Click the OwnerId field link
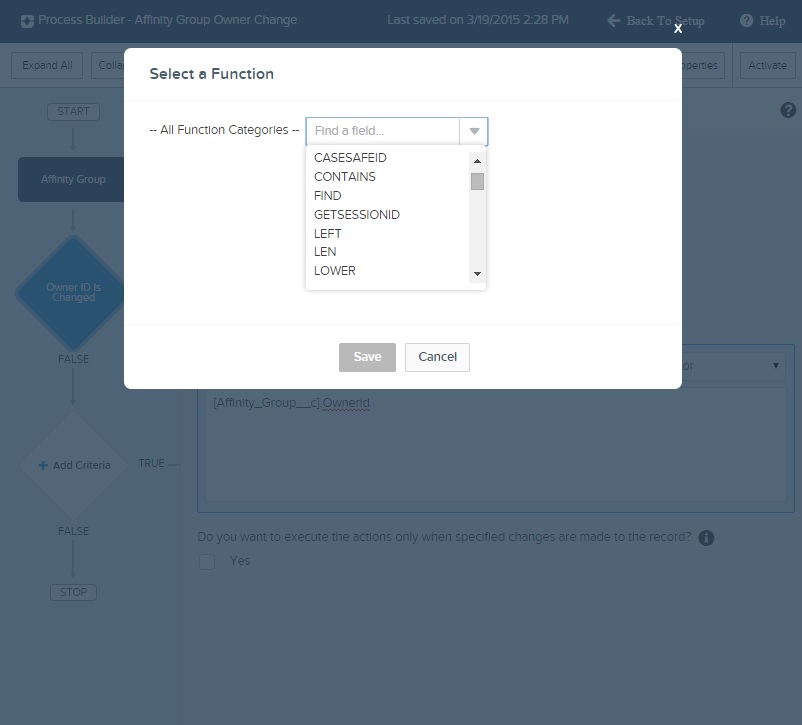 [x=344, y=402]
